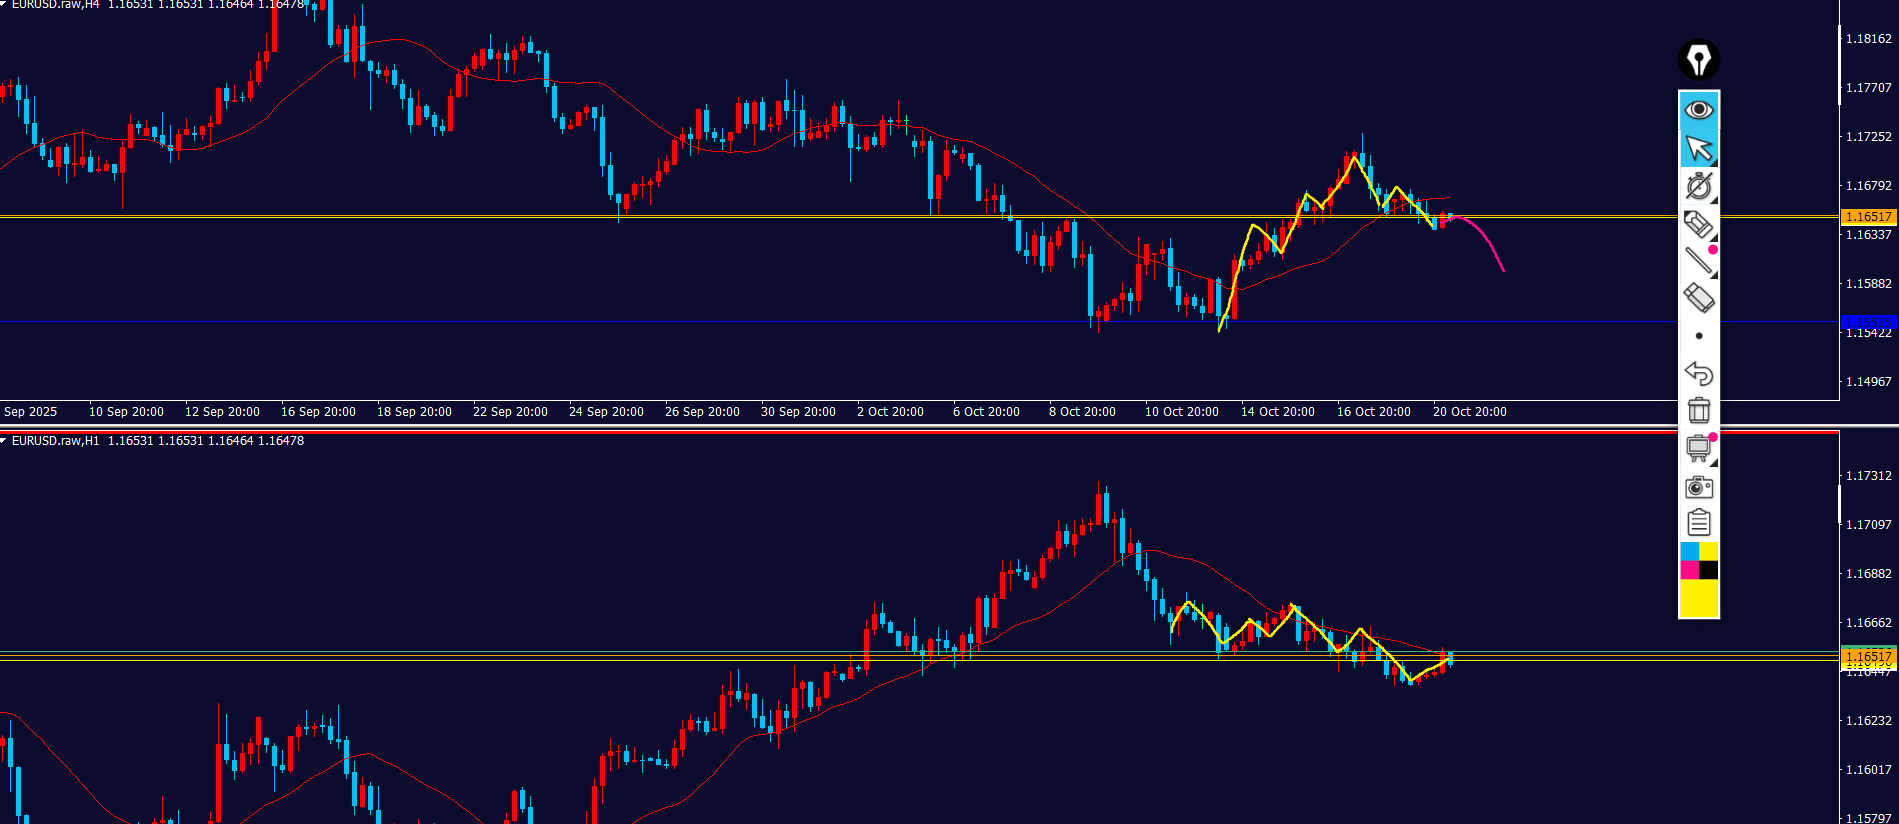Pick the black color swatch
The image size is (1899, 824).
[1708, 570]
